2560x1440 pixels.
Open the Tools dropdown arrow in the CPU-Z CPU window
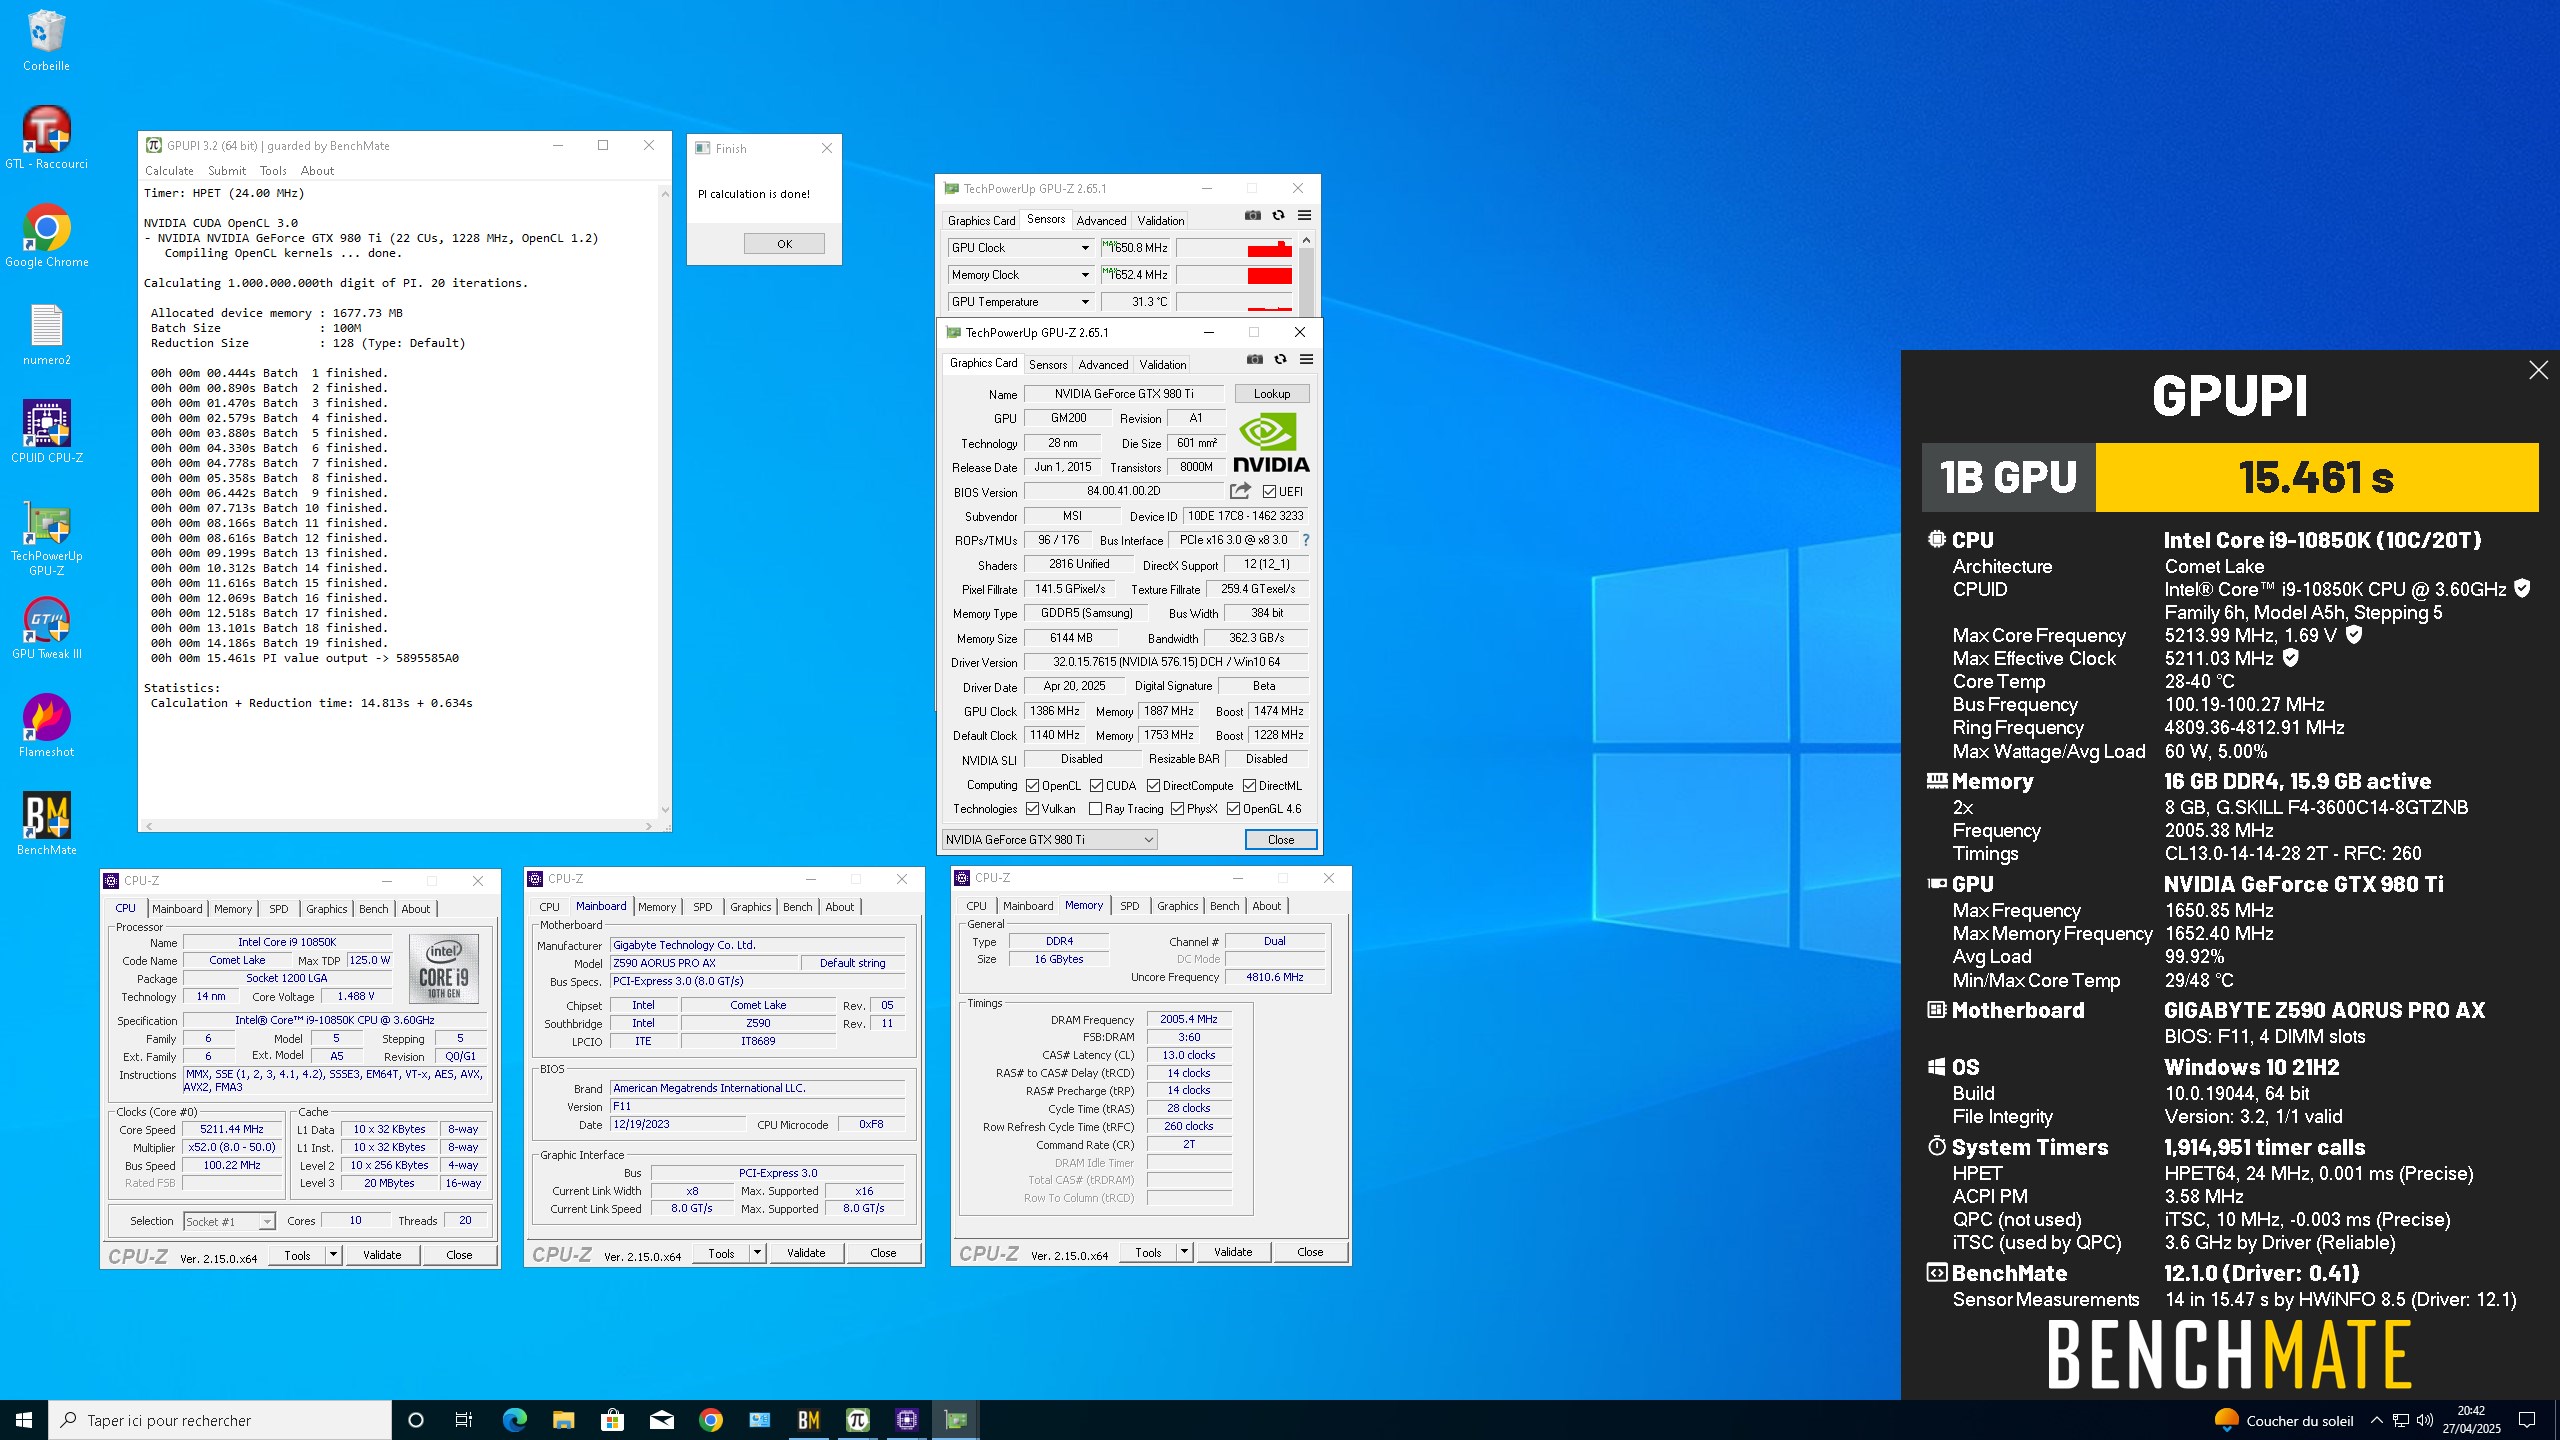333,1255
